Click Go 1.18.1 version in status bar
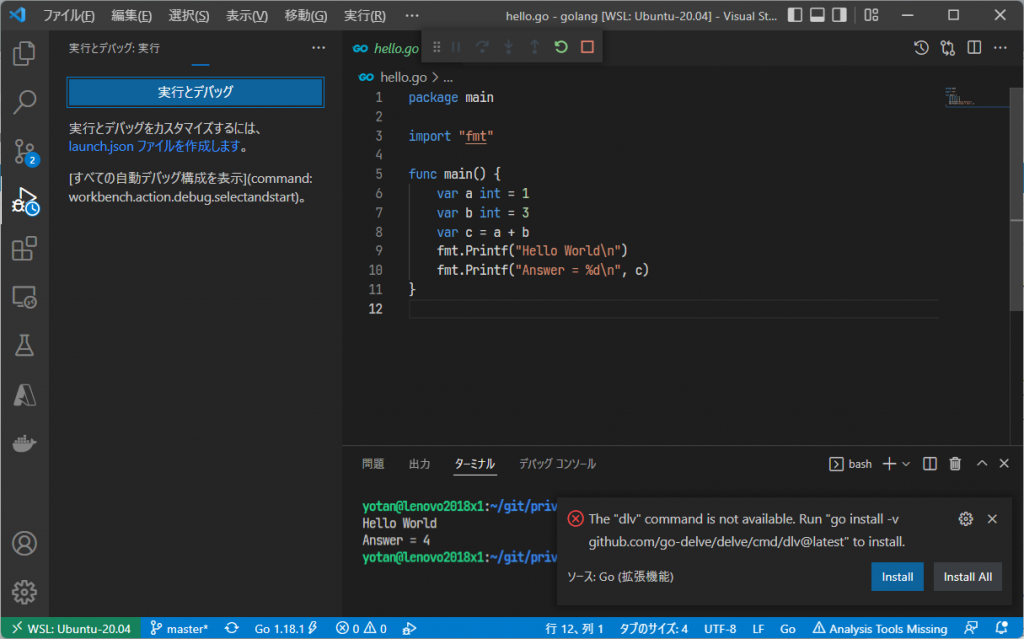The width and height of the screenshot is (1024, 639). click(x=285, y=629)
